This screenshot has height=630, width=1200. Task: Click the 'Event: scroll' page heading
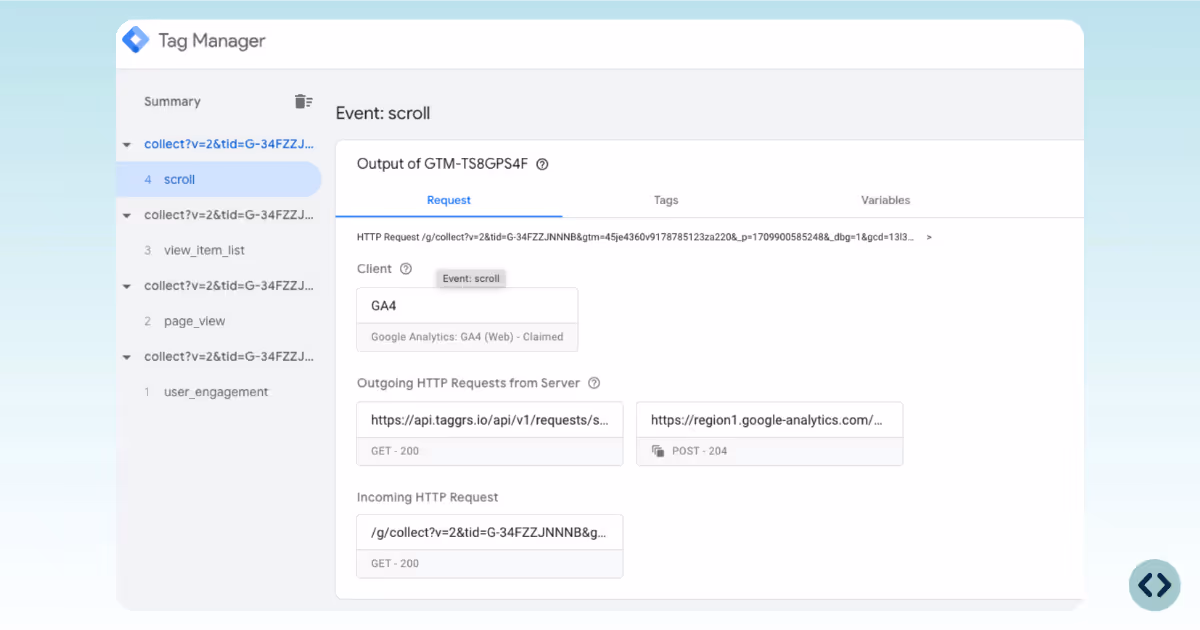click(x=383, y=113)
